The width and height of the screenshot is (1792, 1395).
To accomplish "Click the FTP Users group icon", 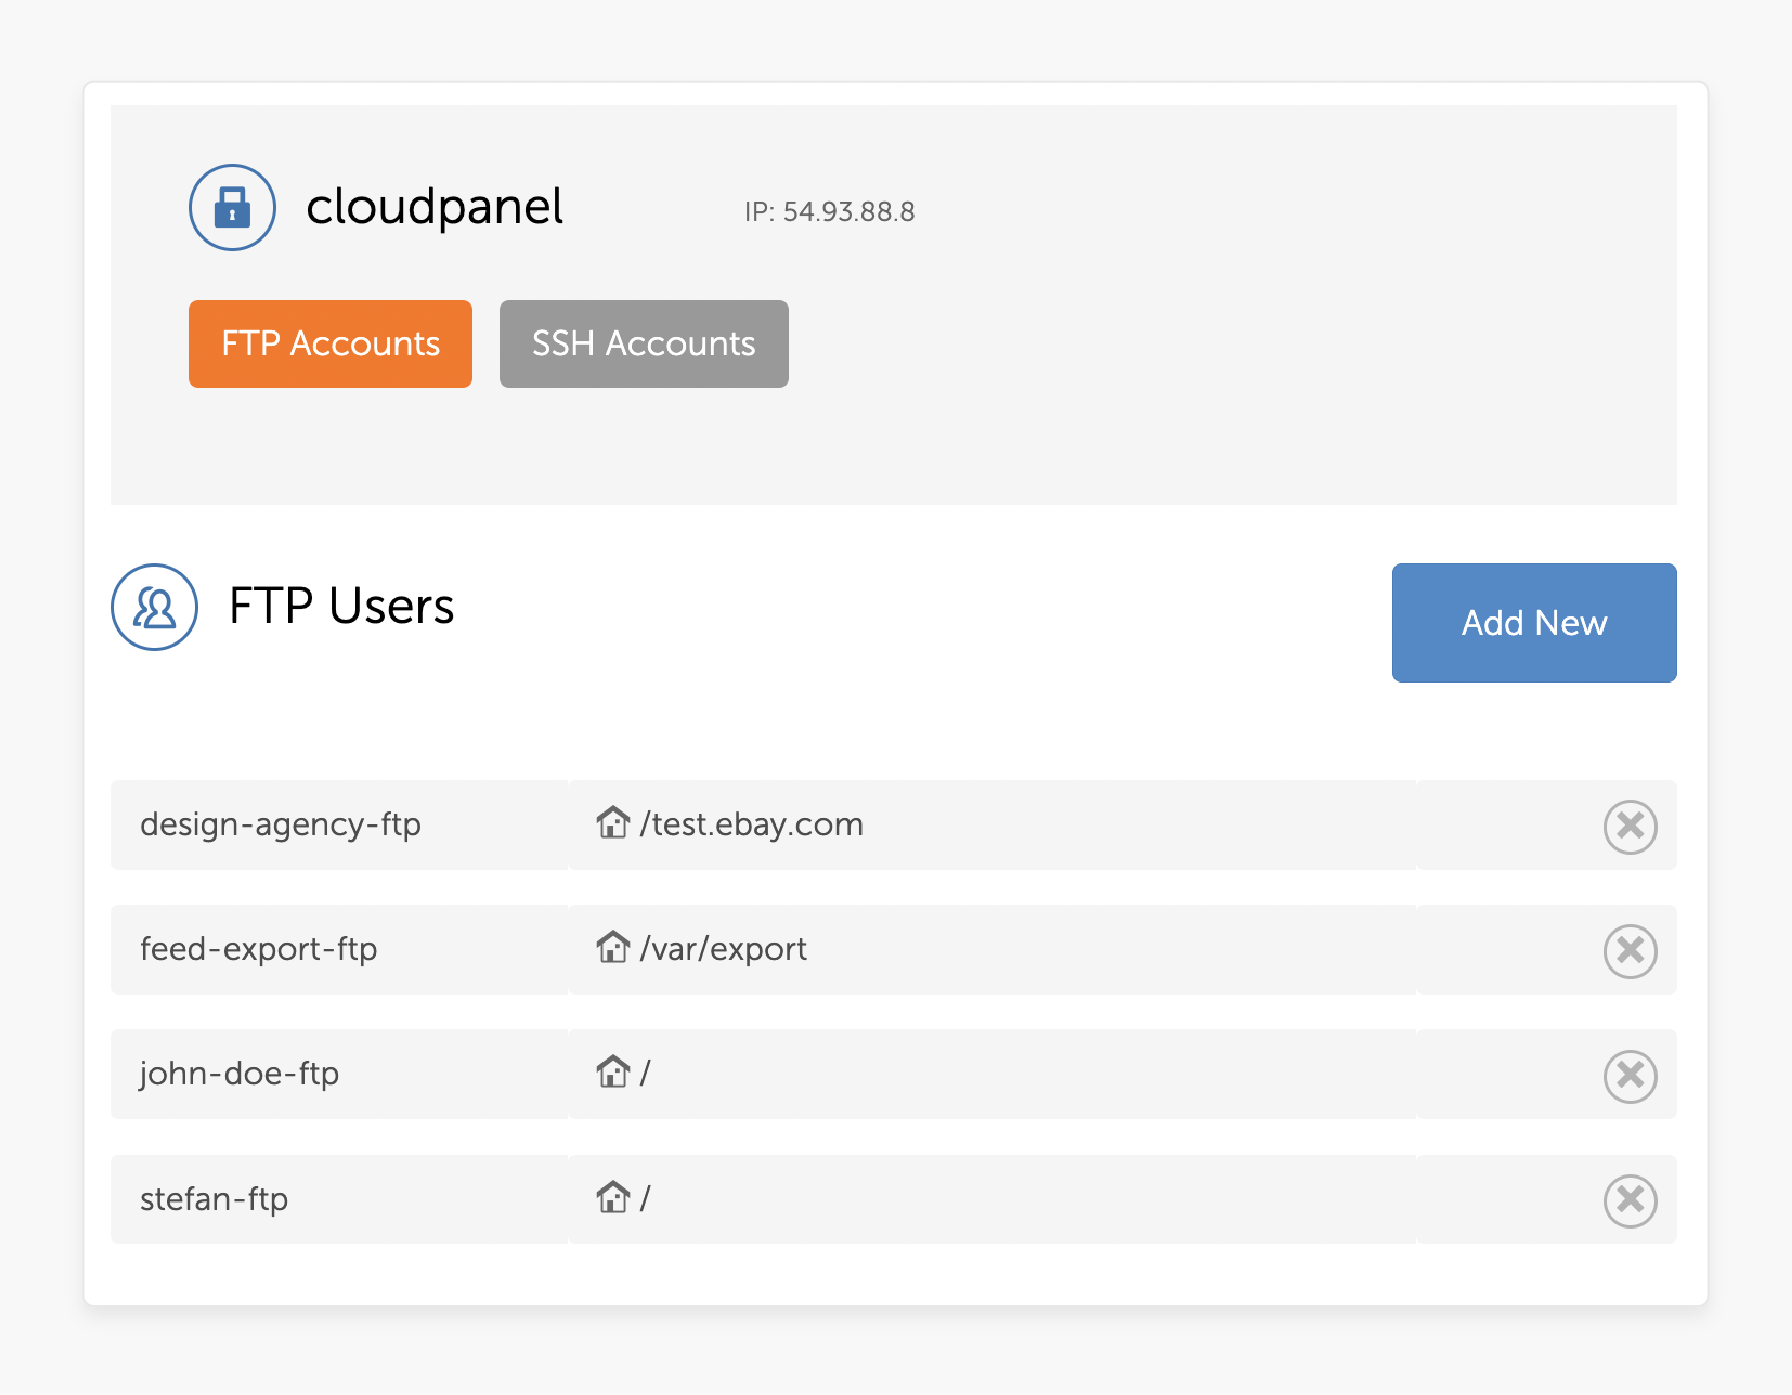I will pyautogui.click(x=154, y=607).
